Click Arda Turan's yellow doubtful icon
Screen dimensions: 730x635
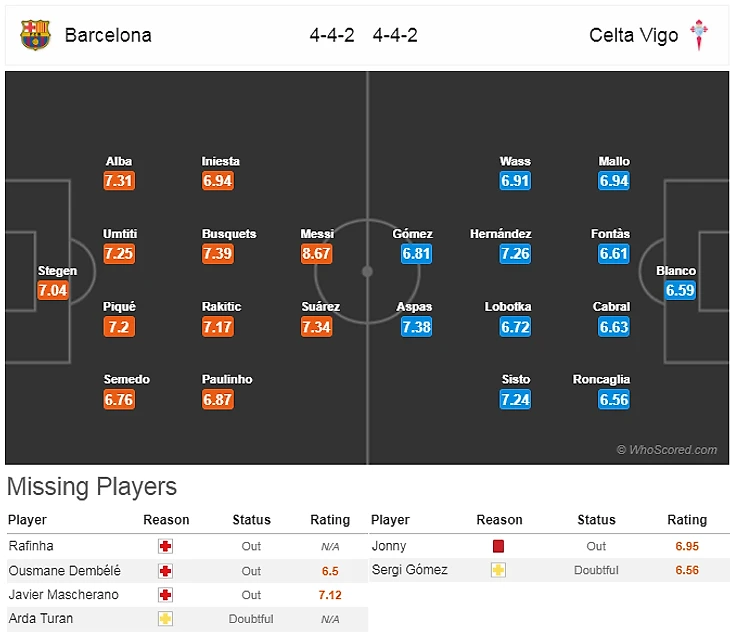pos(166,618)
